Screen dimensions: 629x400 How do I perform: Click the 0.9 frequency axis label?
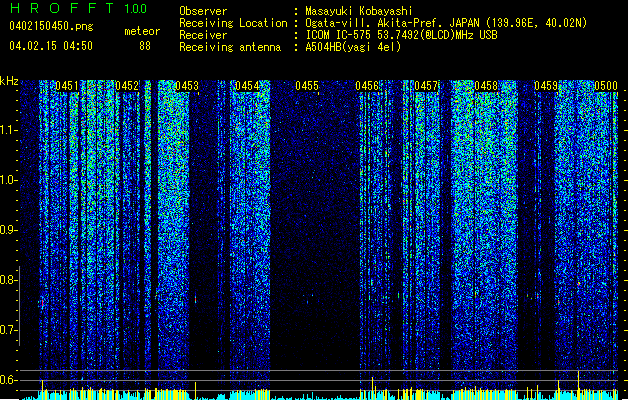9,230
